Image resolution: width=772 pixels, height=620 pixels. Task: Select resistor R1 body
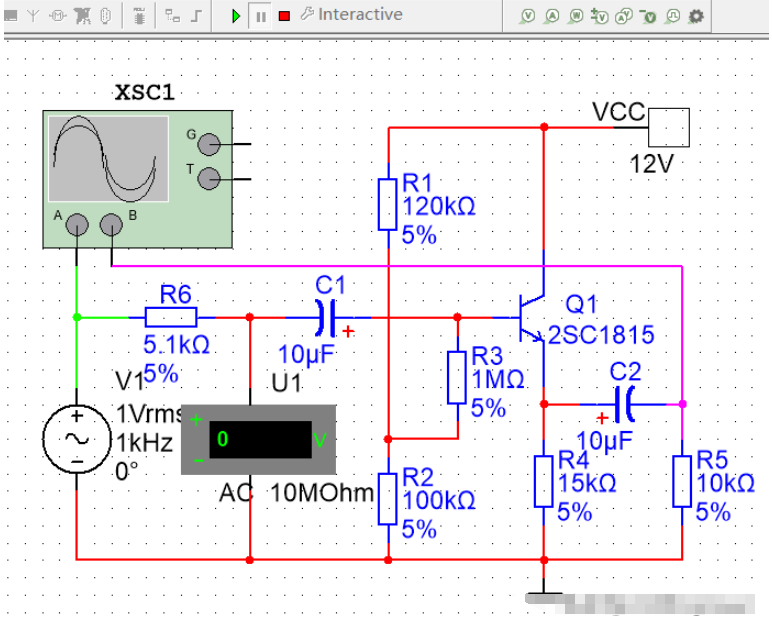click(387, 204)
